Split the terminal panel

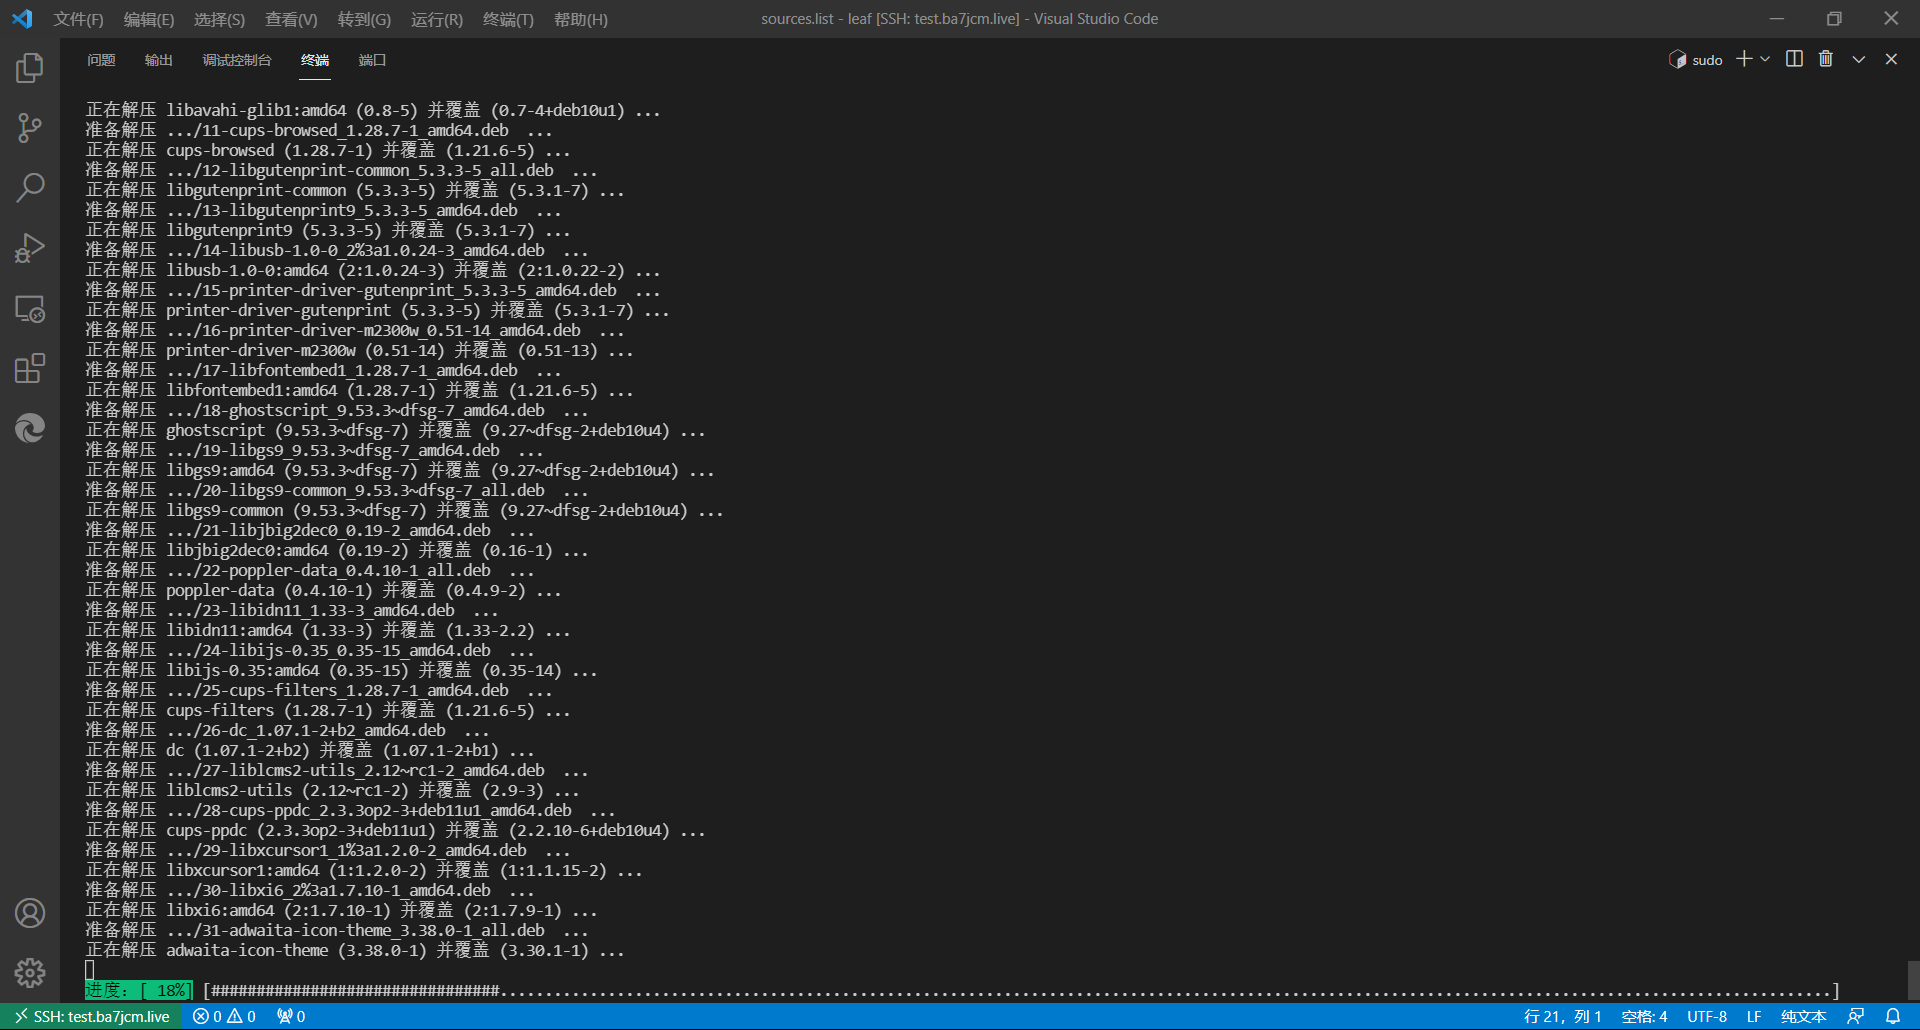(1794, 59)
